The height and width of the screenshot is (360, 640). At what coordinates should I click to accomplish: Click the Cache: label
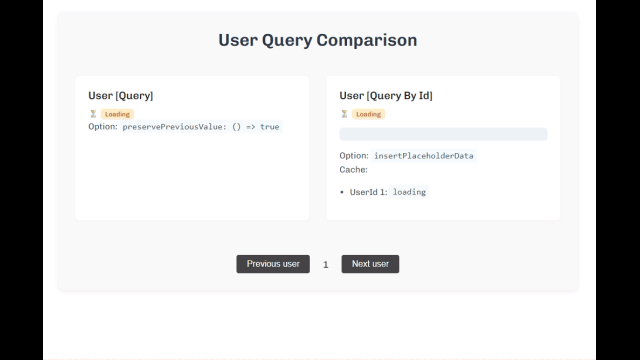pyautogui.click(x=353, y=170)
